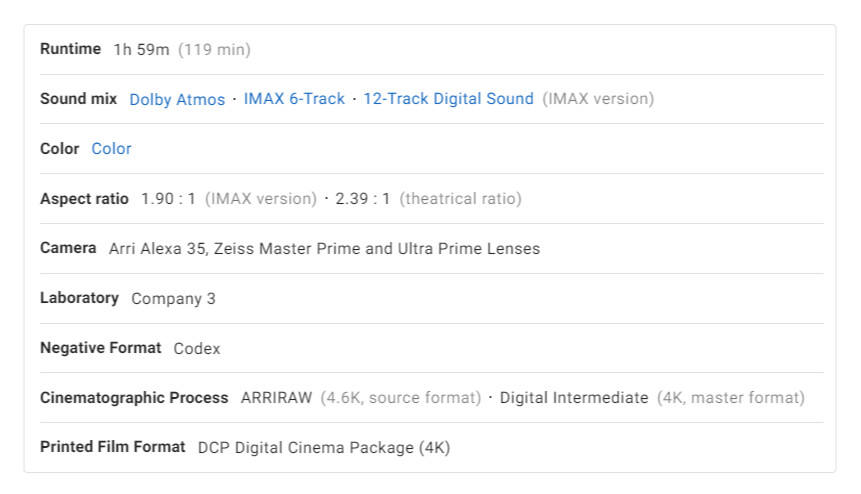
Task: Click the 1h 59m runtime value
Action: [141, 49]
